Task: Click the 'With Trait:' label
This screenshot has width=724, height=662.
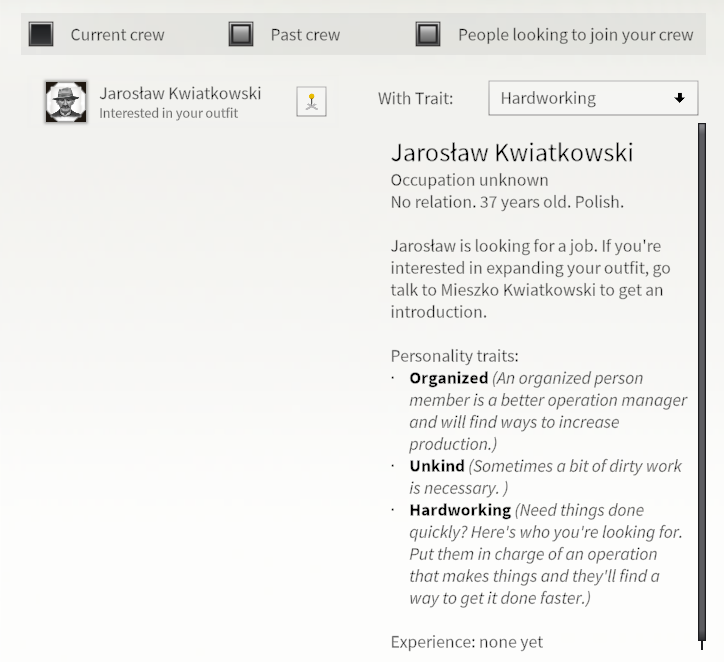Action: (x=416, y=98)
